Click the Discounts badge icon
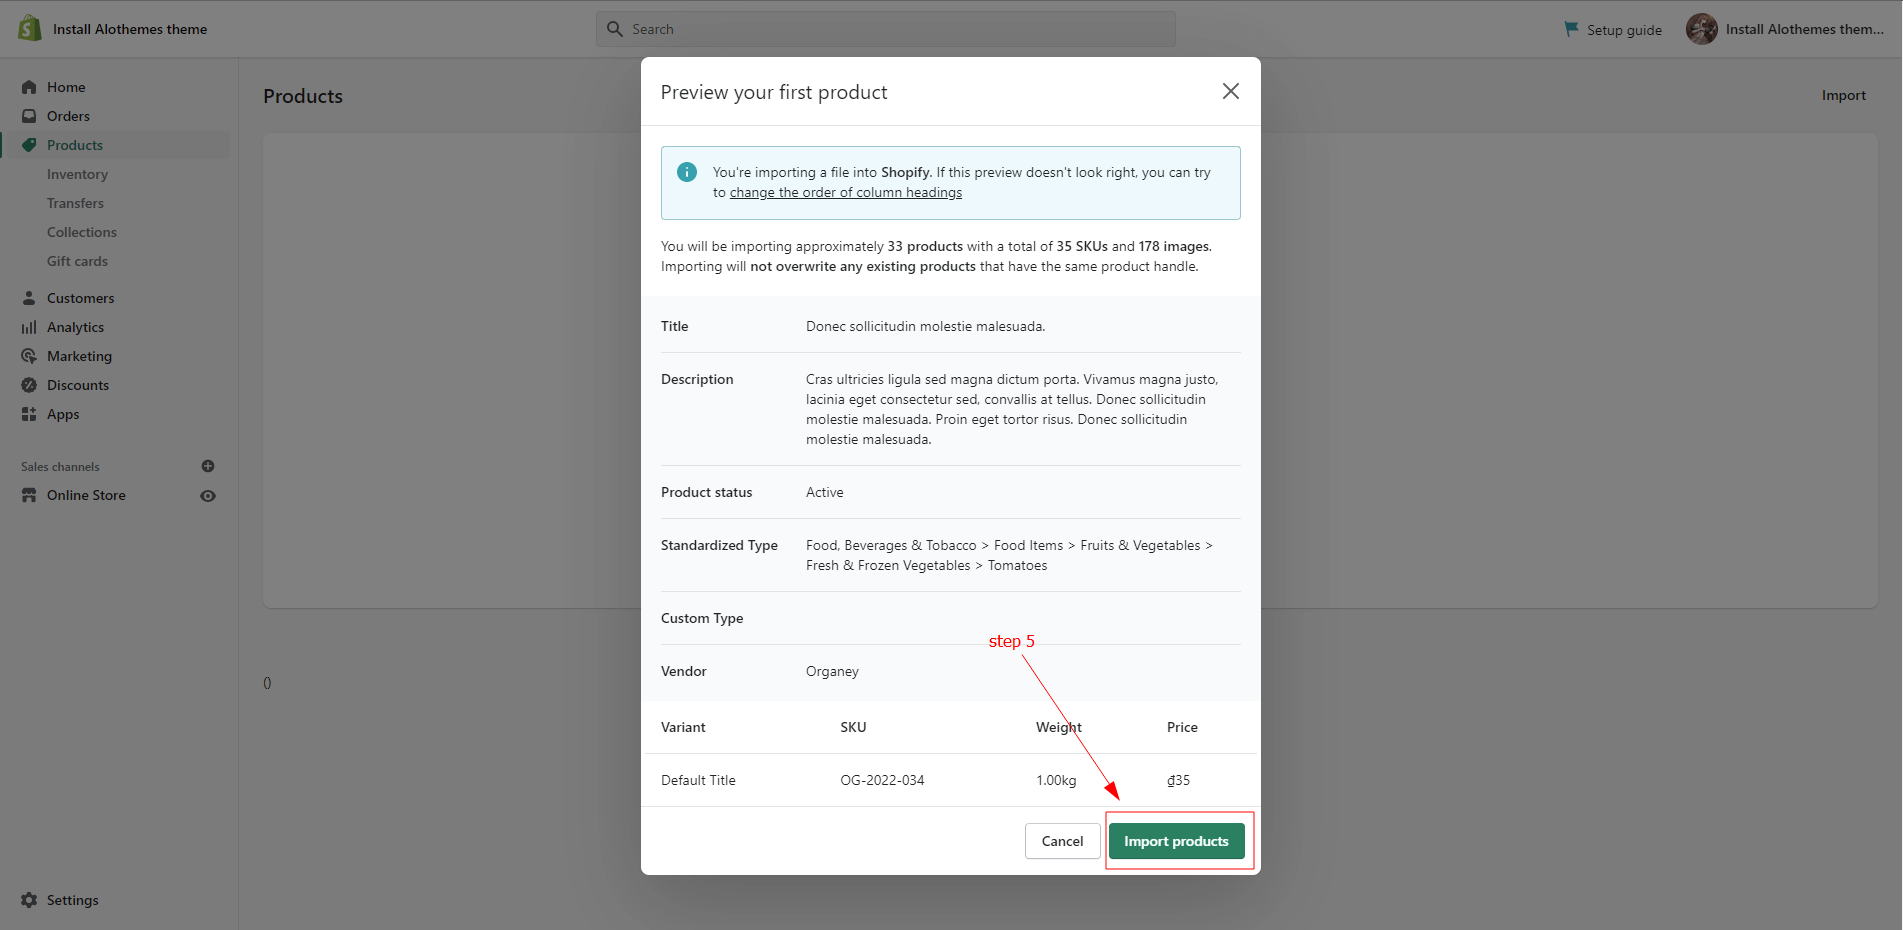The image size is (1903, 930). [29, 385]
